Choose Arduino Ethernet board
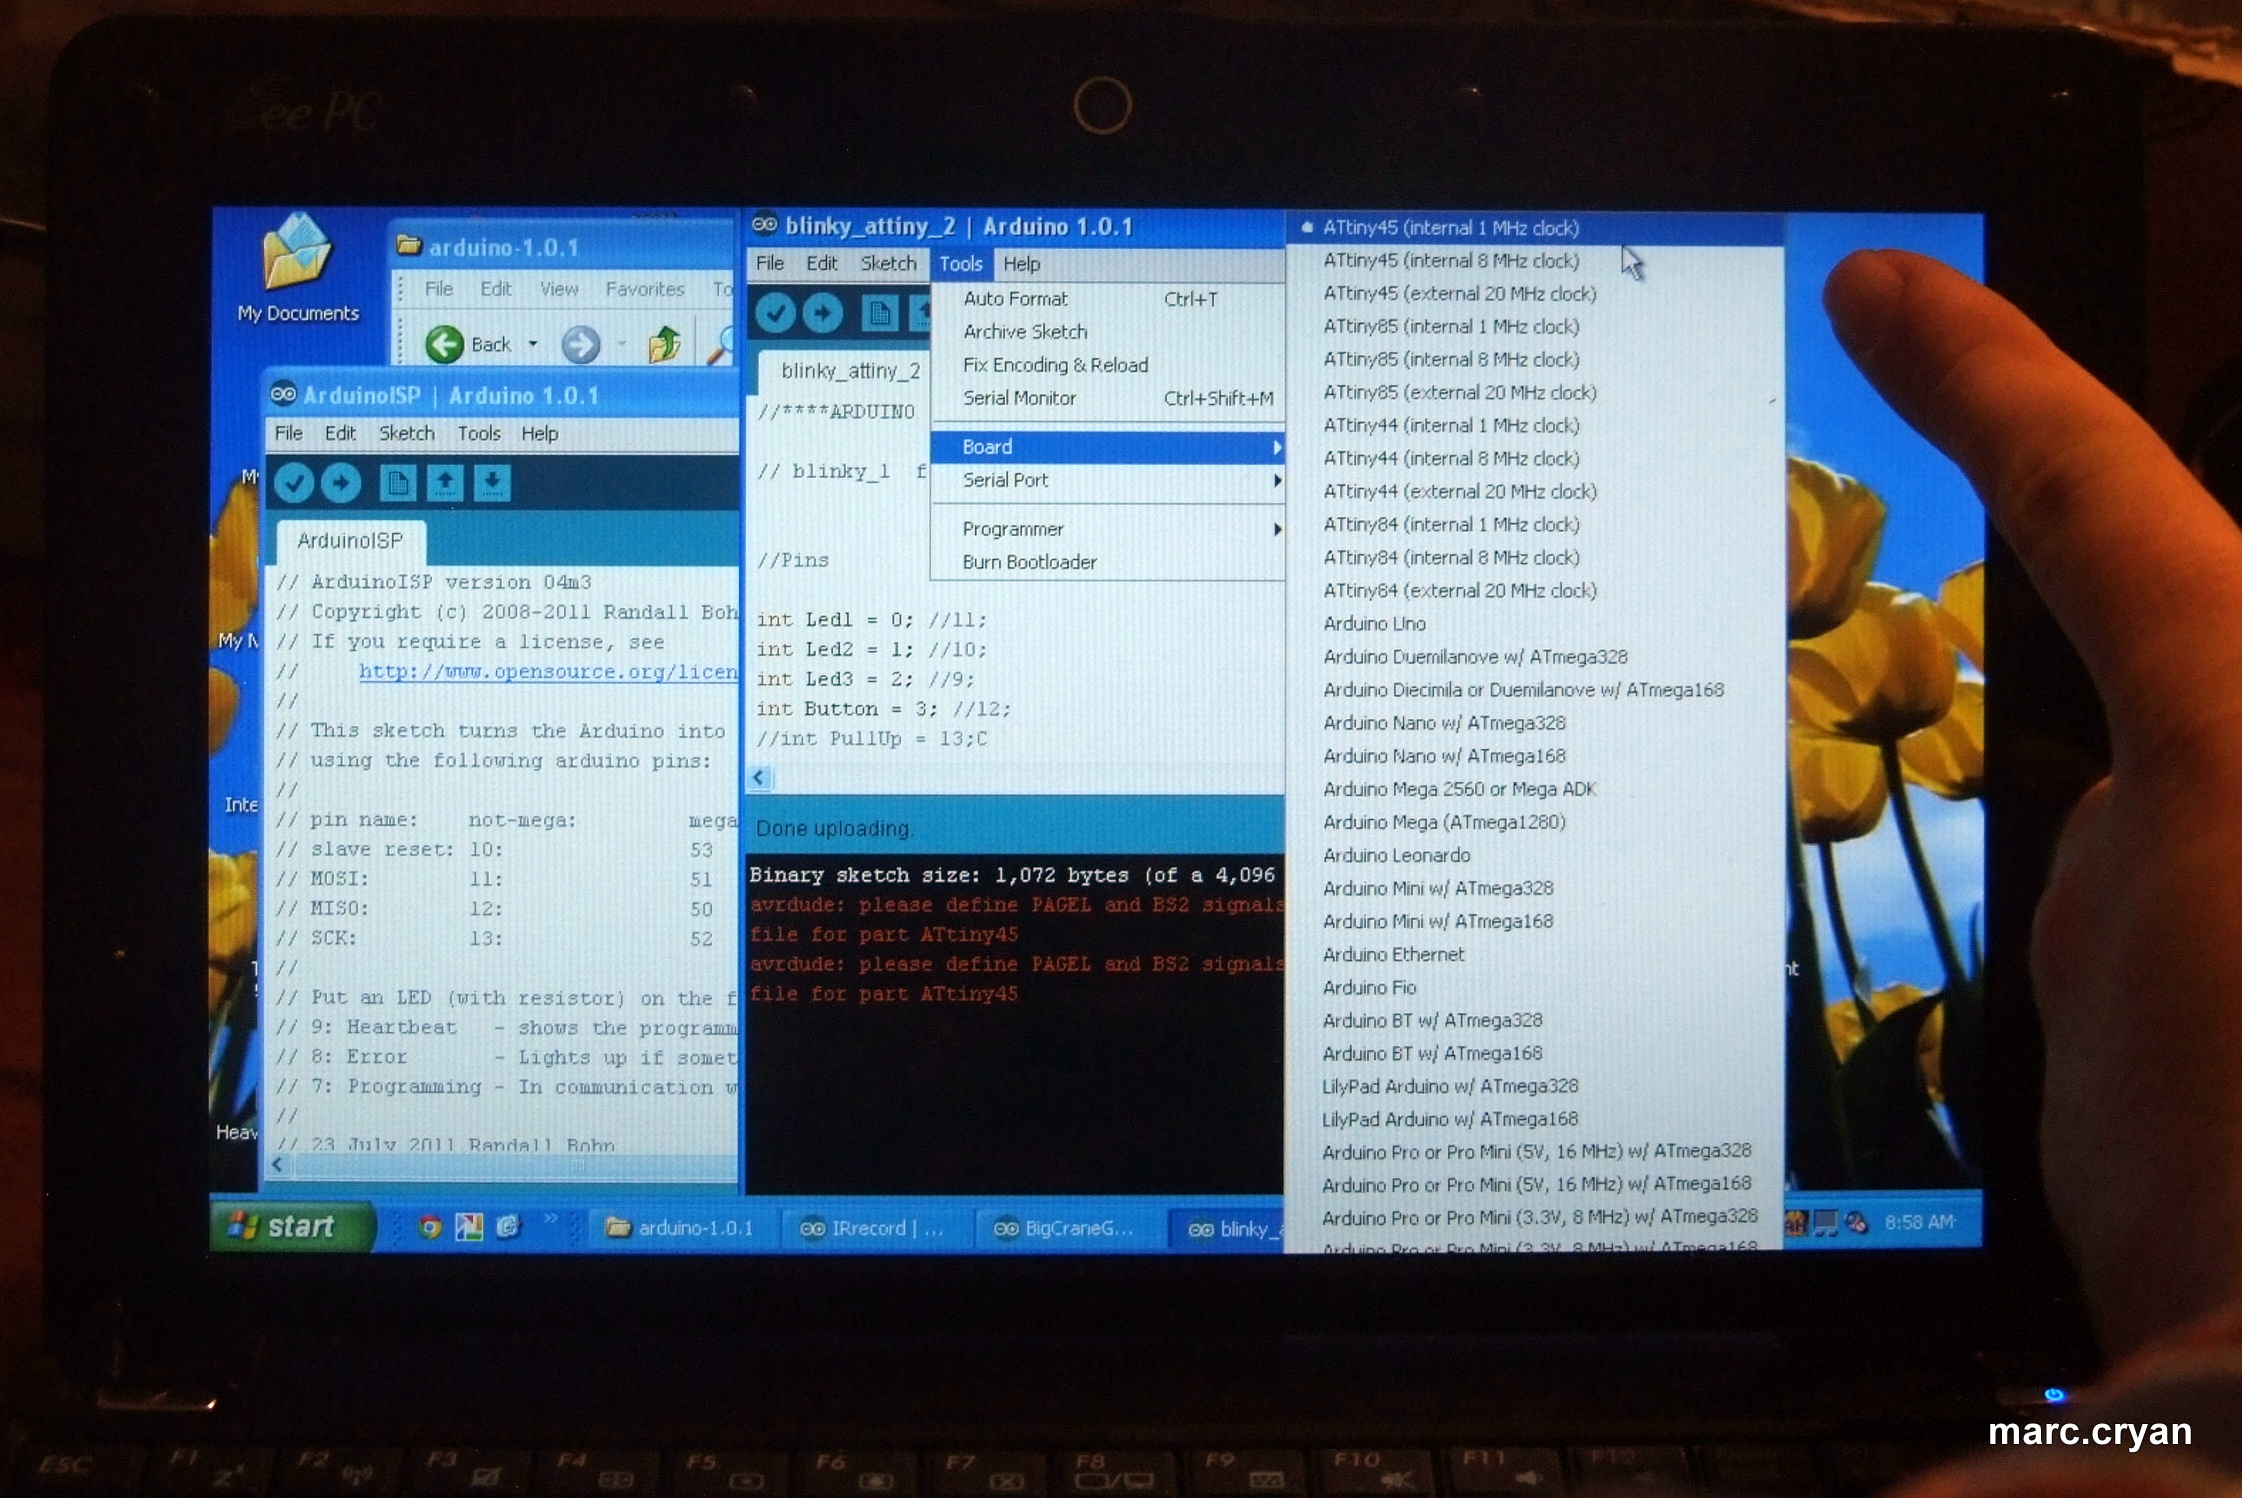Viewport: 2242px width, 1498px height. pos(1534,954)
